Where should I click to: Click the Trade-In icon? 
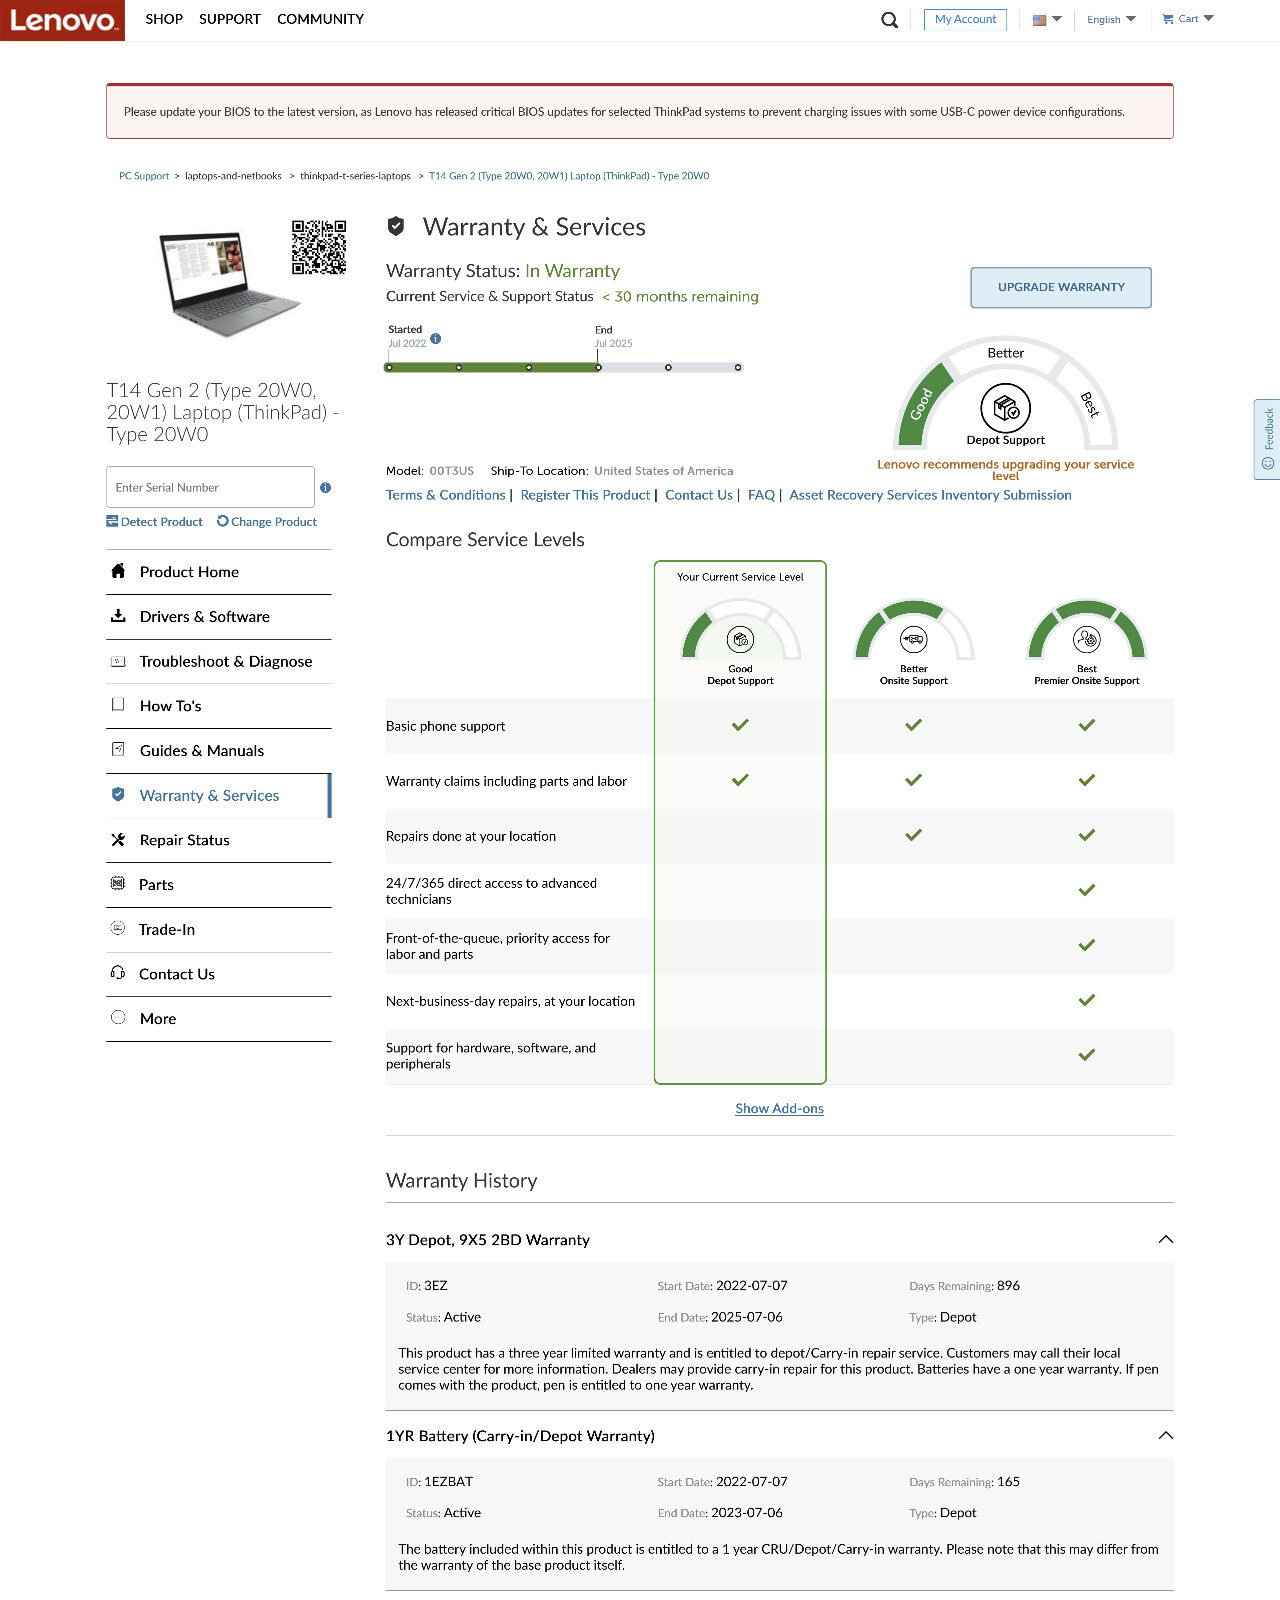pyautogui.click(x=118, y=928)
